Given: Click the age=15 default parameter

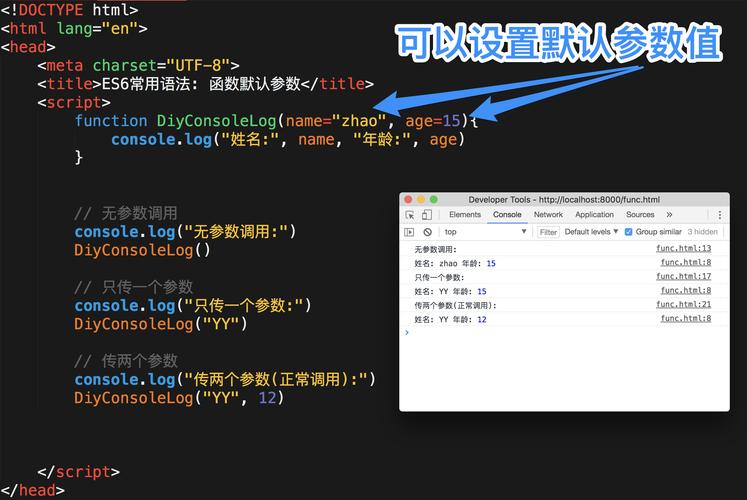Looking at the screenshot, I should coord(433,121).
